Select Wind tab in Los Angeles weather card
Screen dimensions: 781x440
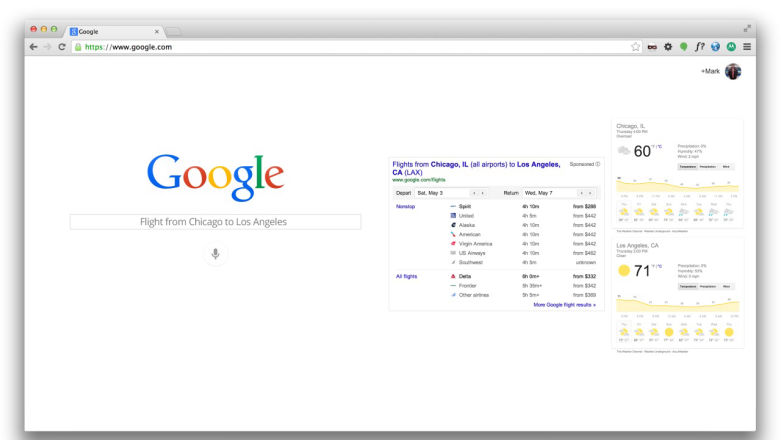(x=726, y=287)
